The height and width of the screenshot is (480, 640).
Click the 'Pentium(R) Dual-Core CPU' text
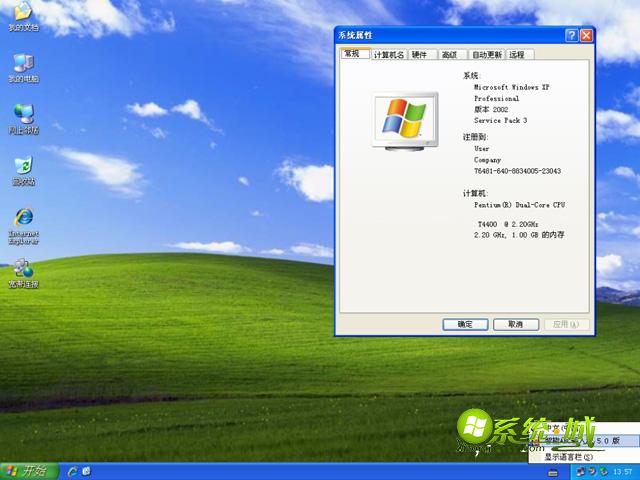coord(520,205)
